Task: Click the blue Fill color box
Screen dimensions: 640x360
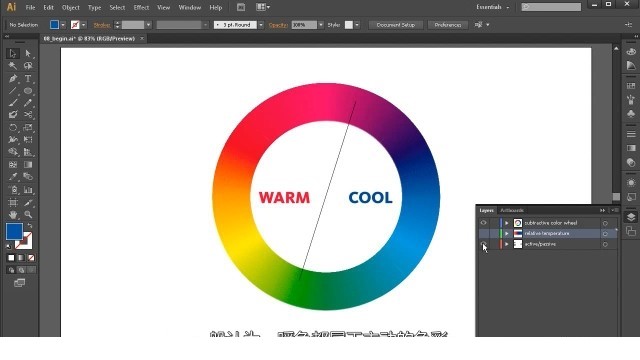Action: (14, 231)
